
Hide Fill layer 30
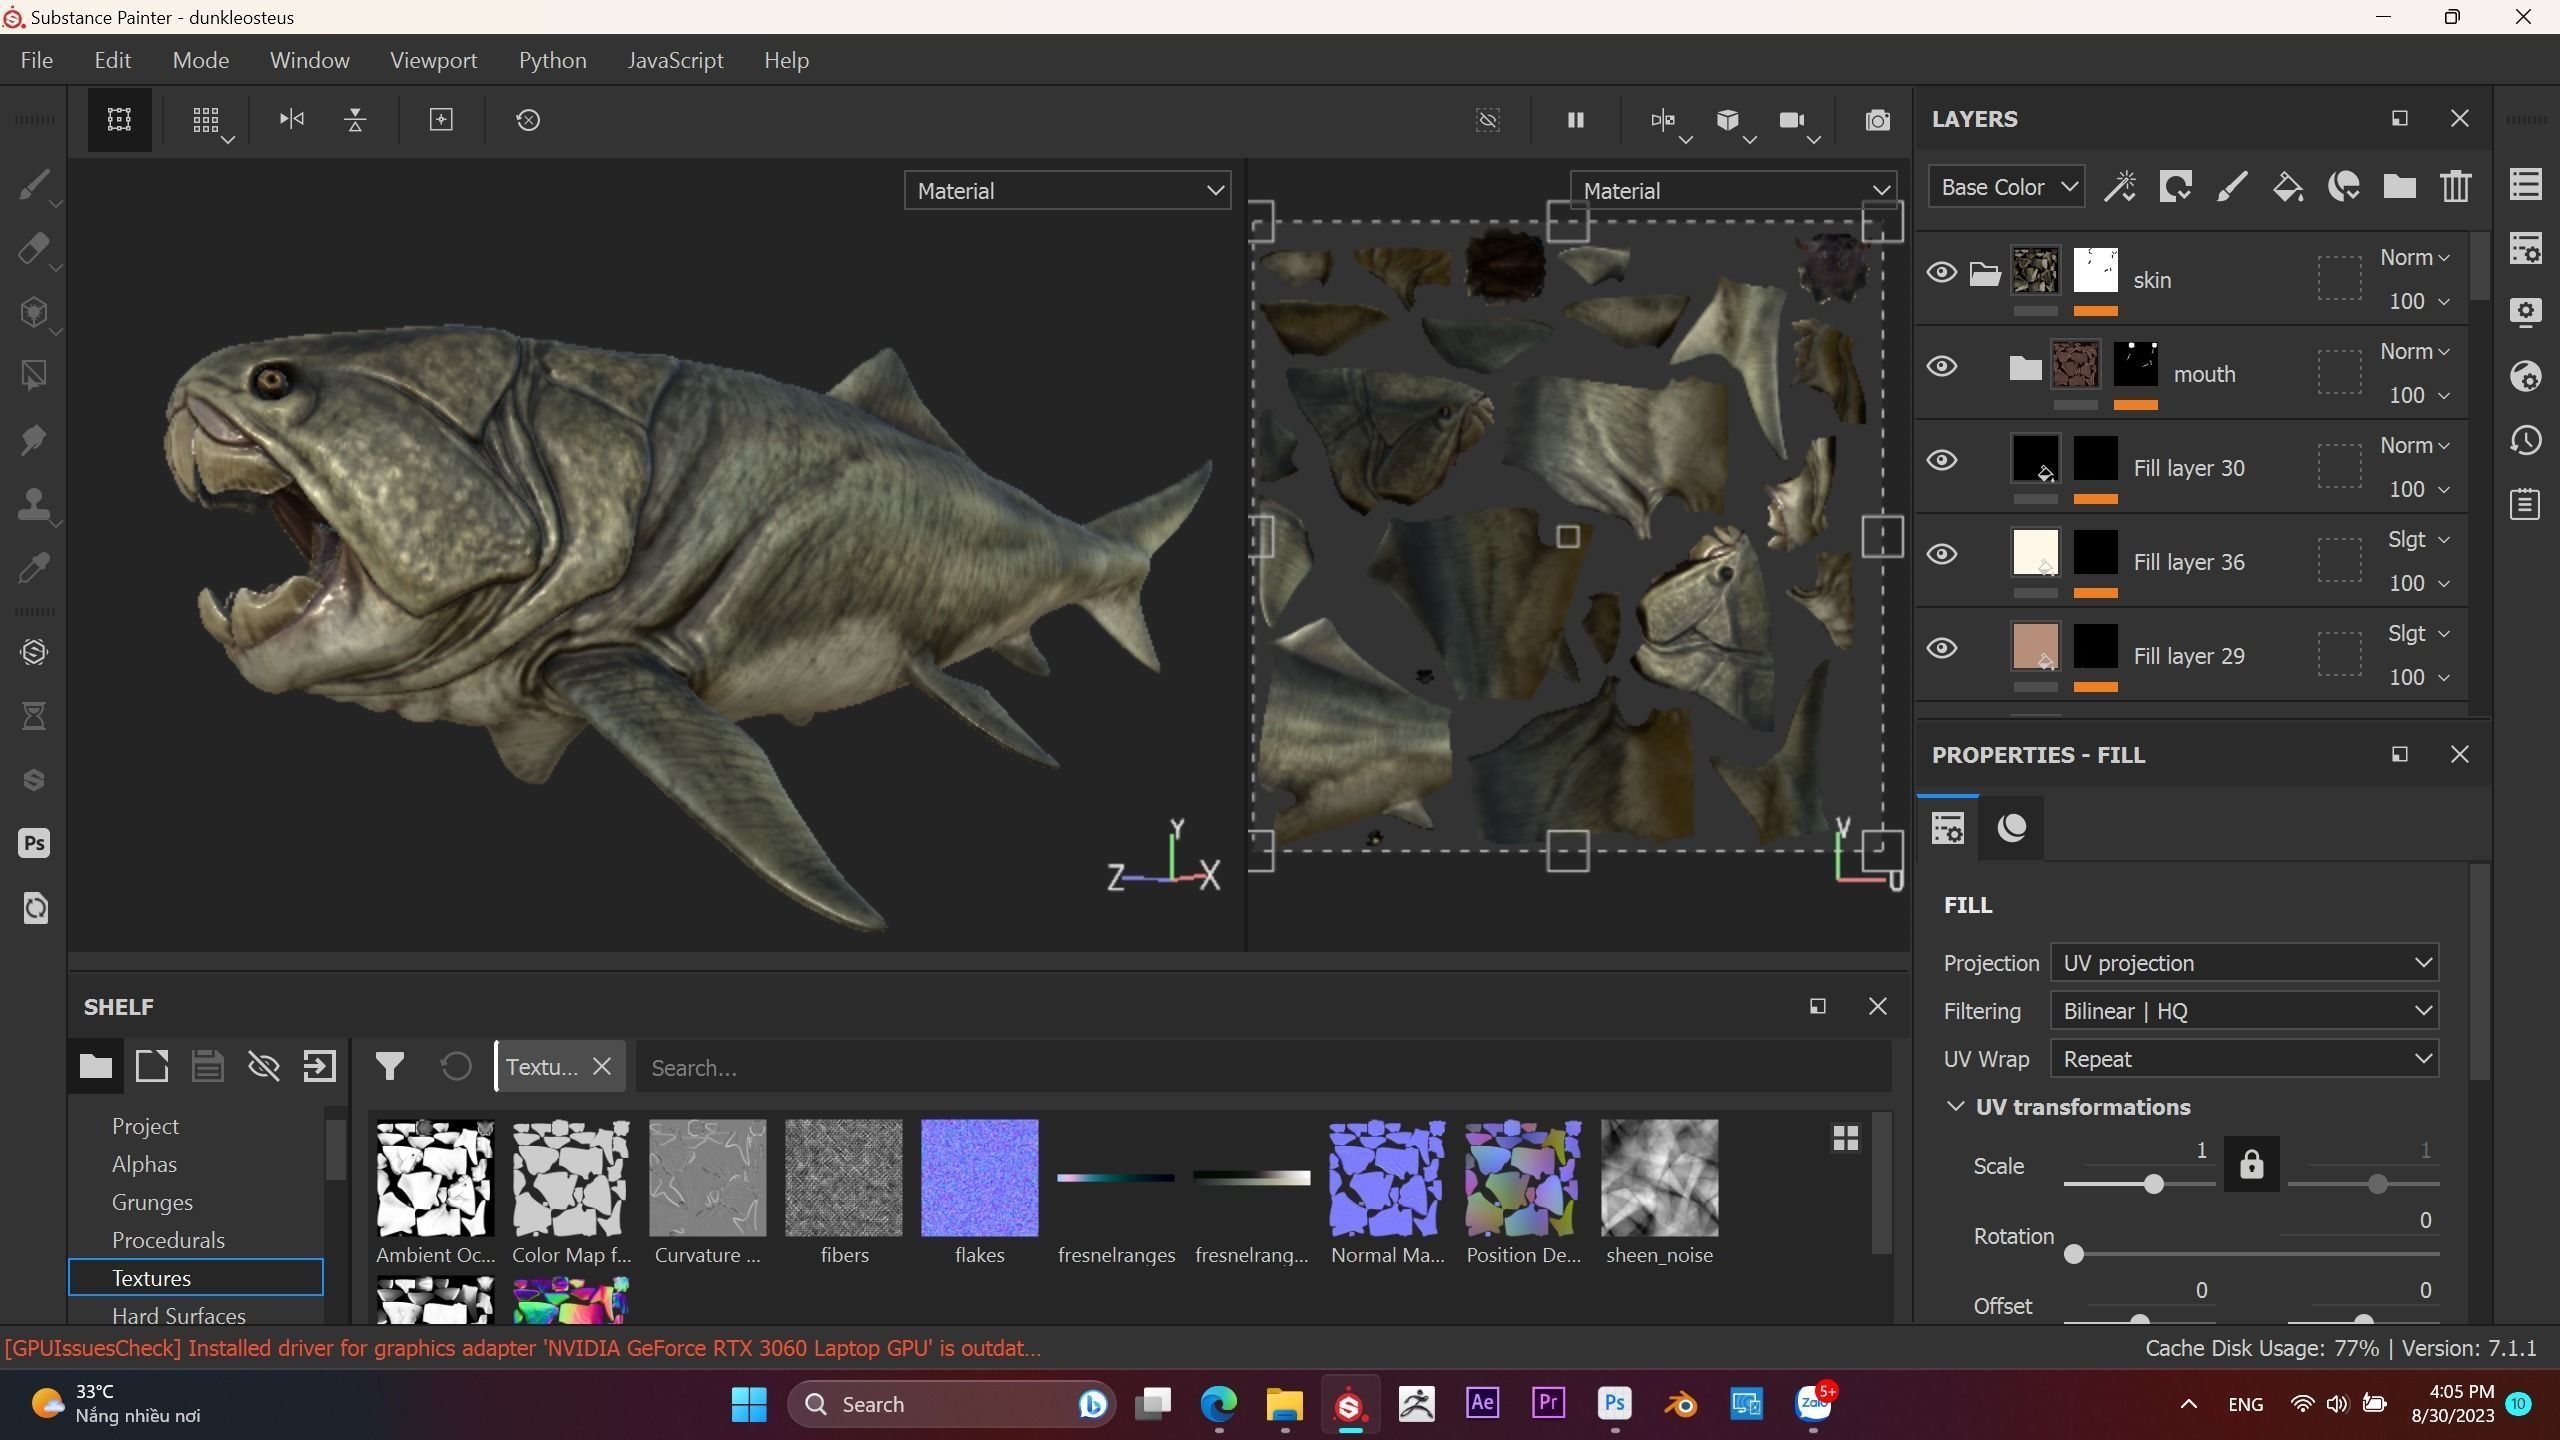pyautogui.click(x=1942, y=460)
